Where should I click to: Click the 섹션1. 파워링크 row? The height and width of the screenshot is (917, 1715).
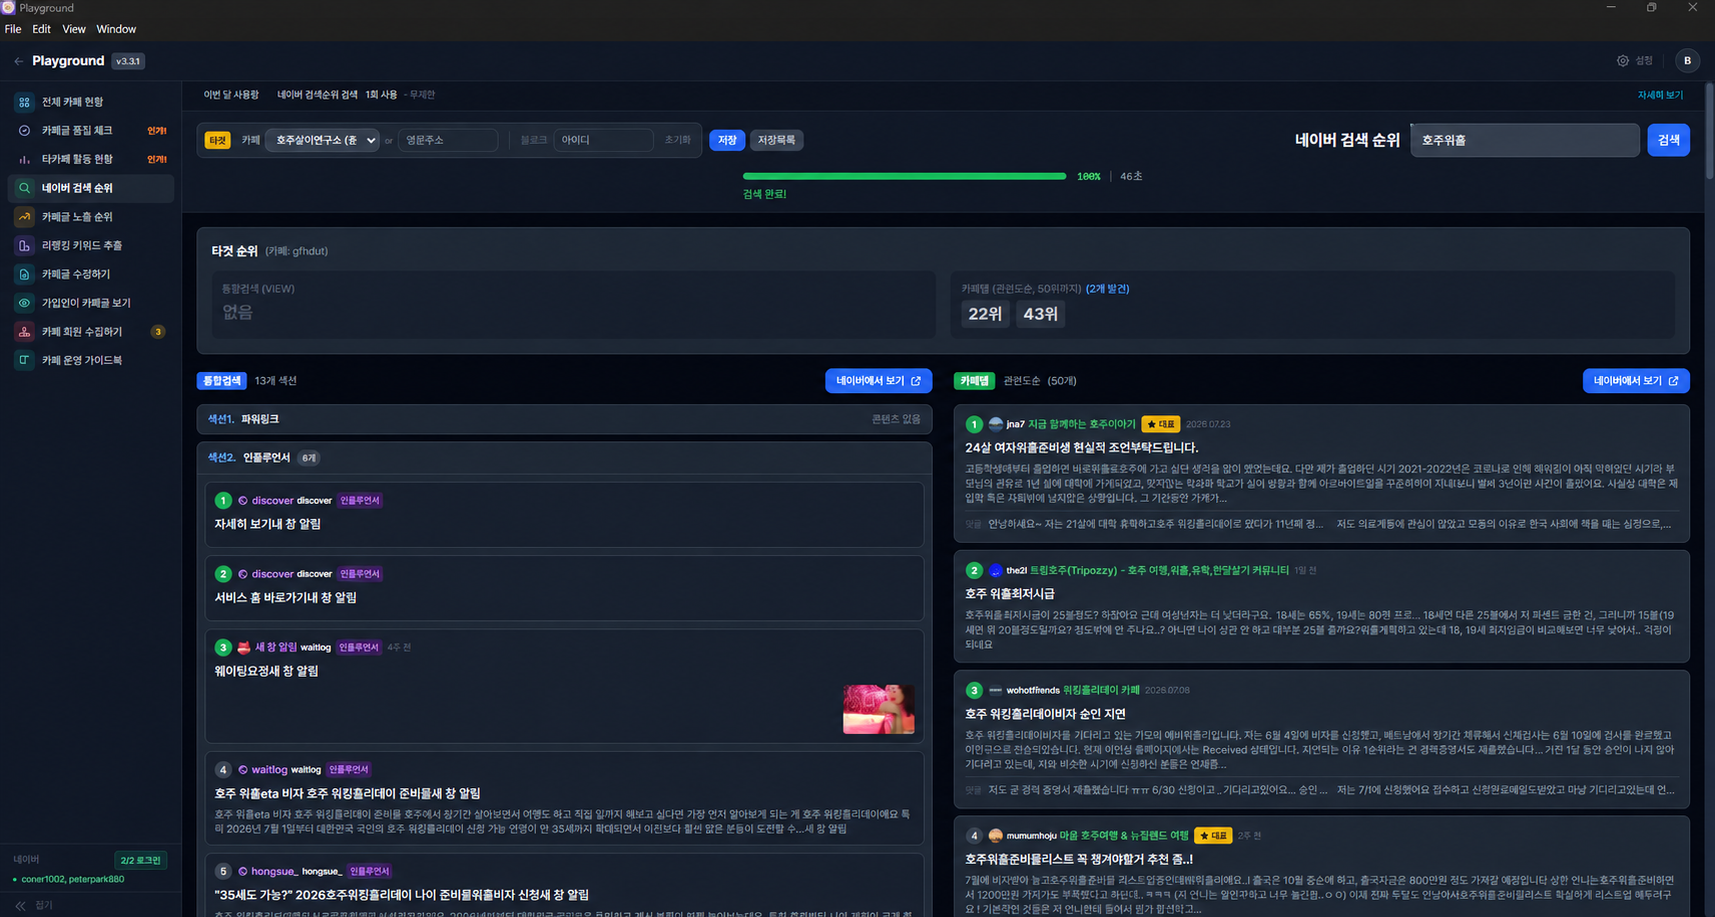coord(564,420)
